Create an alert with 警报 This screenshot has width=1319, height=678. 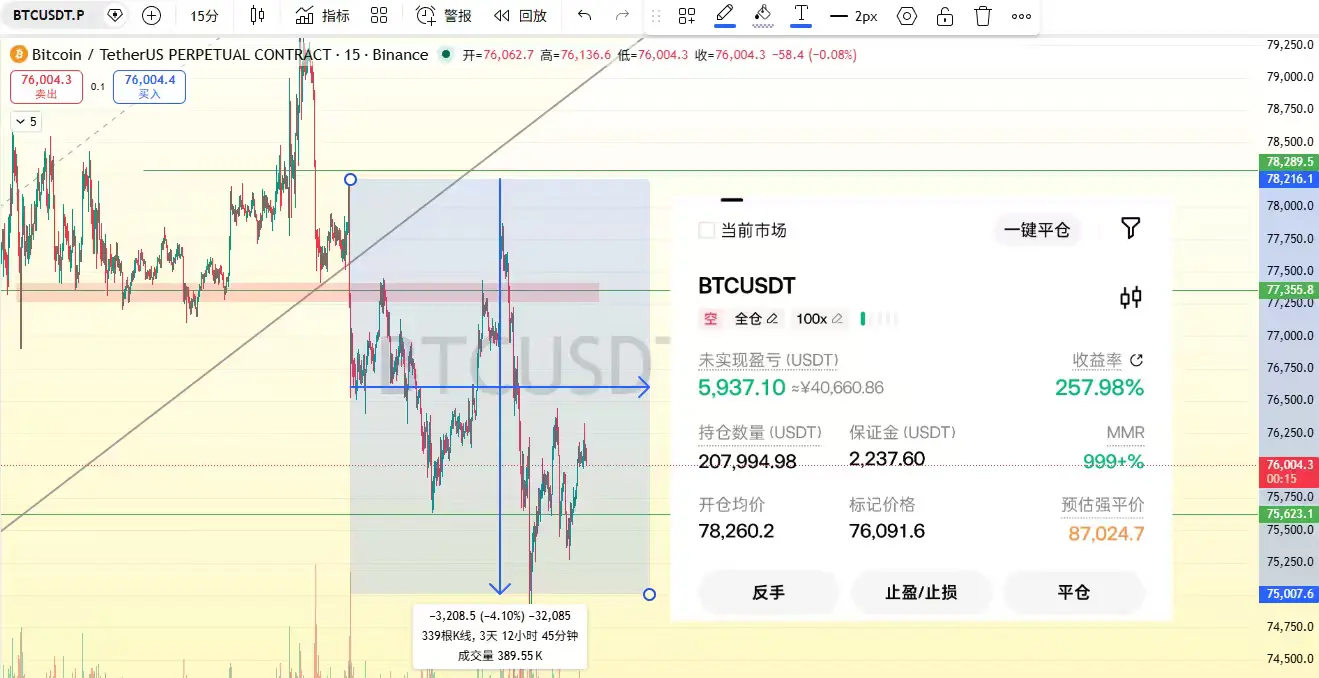click(x=444, y=16)
